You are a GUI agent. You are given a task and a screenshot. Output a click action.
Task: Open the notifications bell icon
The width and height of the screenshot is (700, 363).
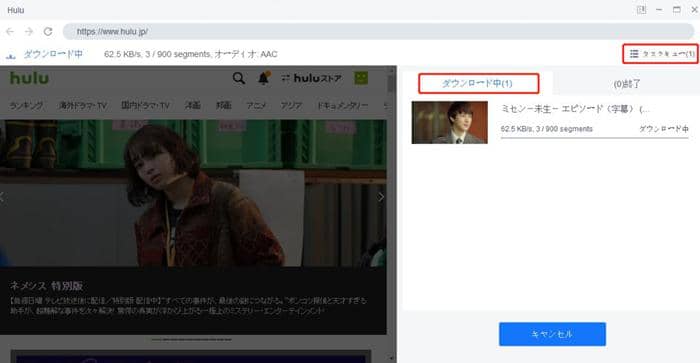click(x=264, y=78)
